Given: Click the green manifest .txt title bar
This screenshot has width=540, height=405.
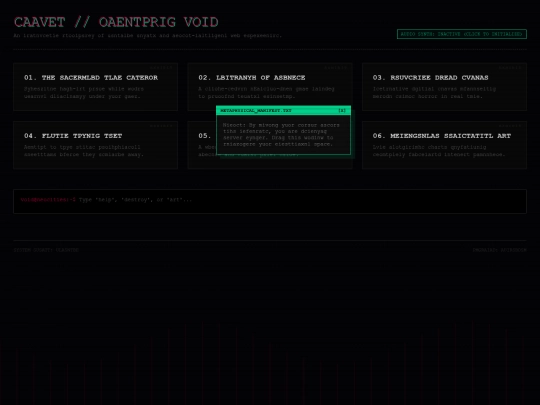Looking at the screenshot, I should (x=283, y=111).
